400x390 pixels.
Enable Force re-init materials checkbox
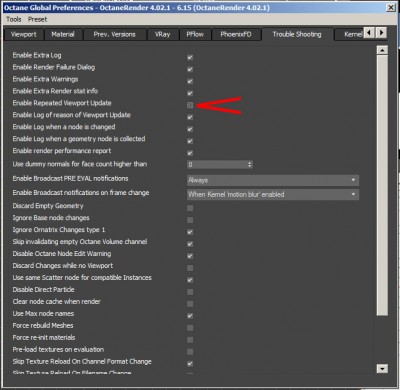pyautogui.click(x=190, y=340)
